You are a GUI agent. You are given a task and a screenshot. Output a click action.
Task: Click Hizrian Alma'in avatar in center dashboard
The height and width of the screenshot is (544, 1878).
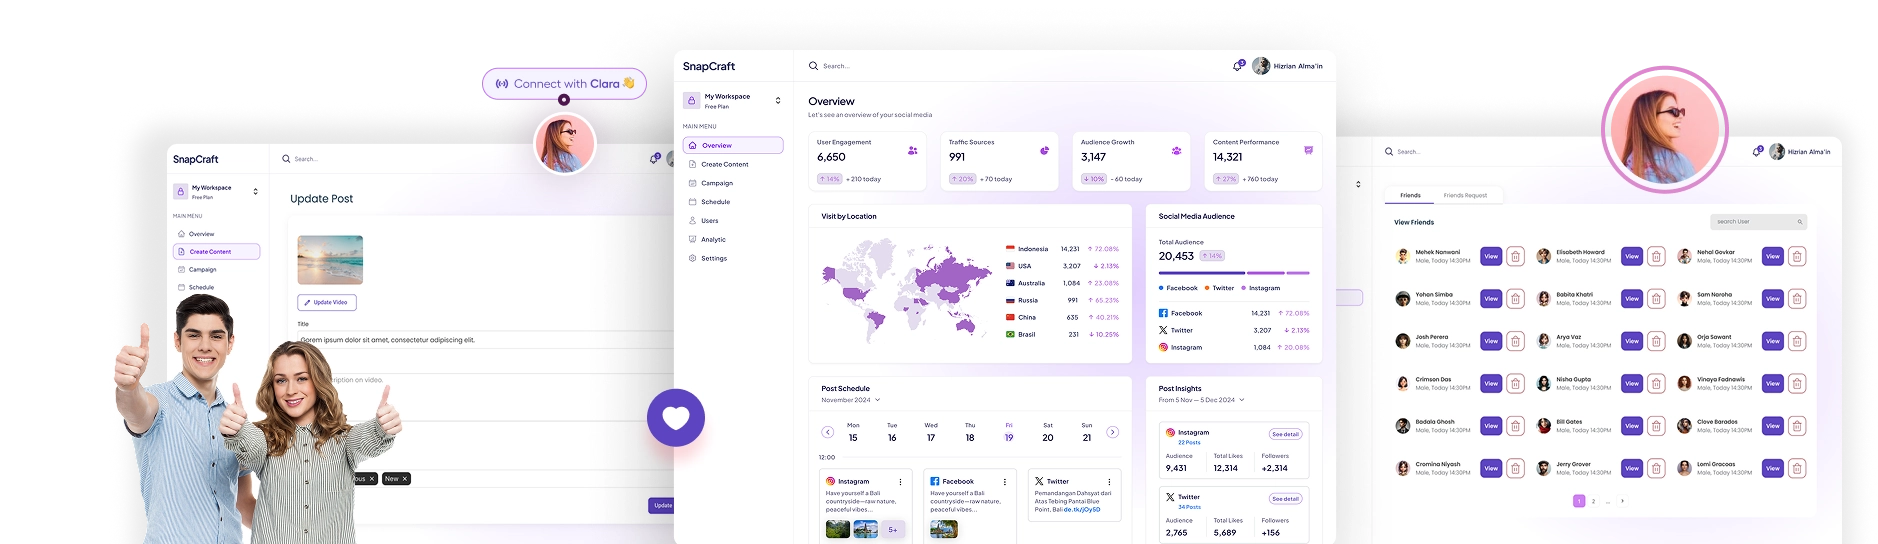(1261, 66)
